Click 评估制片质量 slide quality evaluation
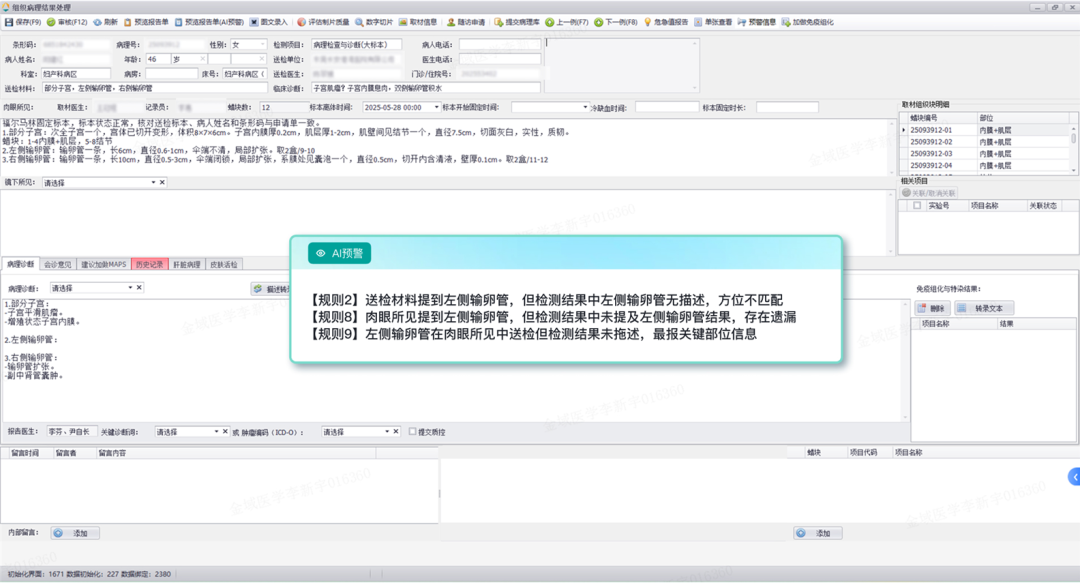 pos(323,22)
